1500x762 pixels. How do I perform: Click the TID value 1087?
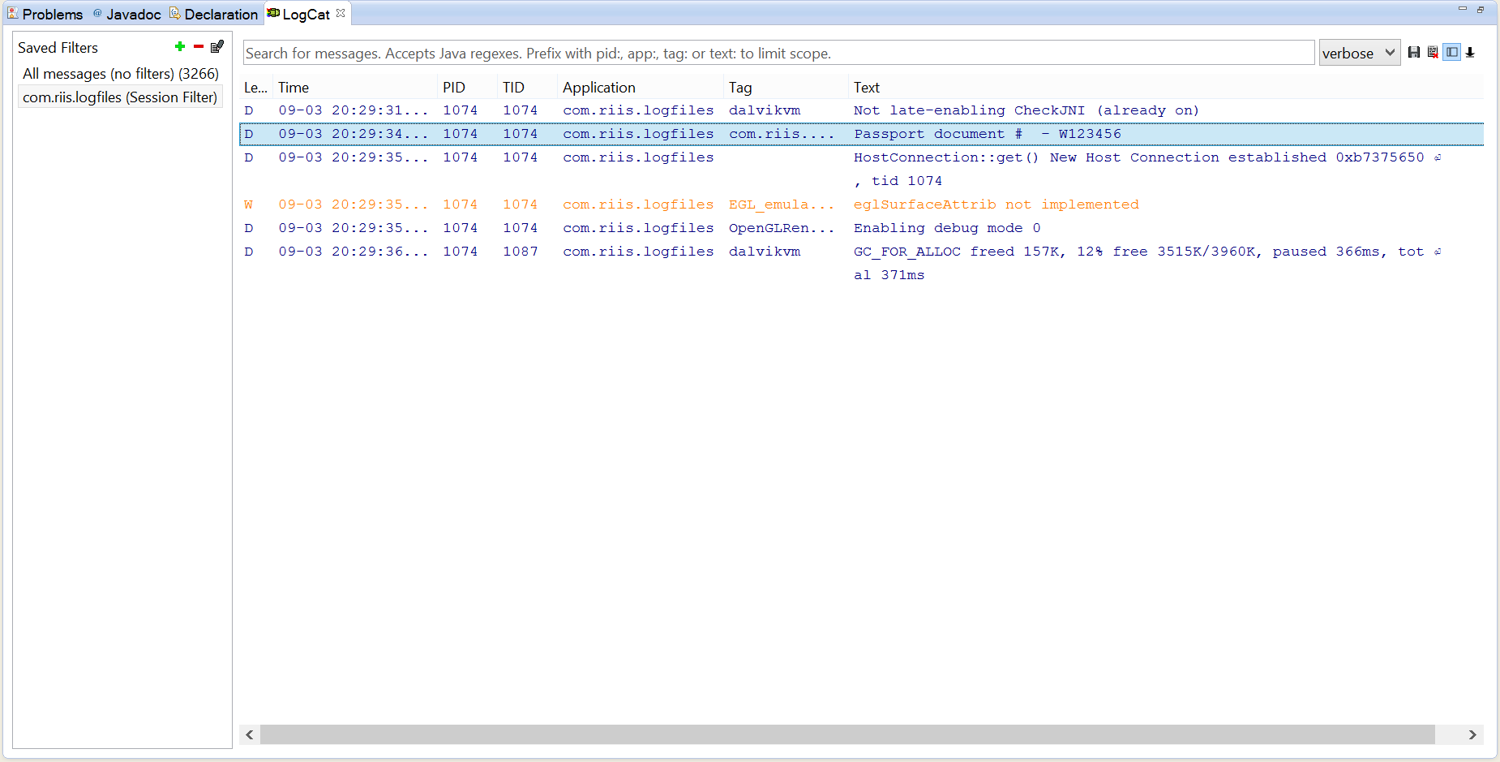tap(520, 251)
